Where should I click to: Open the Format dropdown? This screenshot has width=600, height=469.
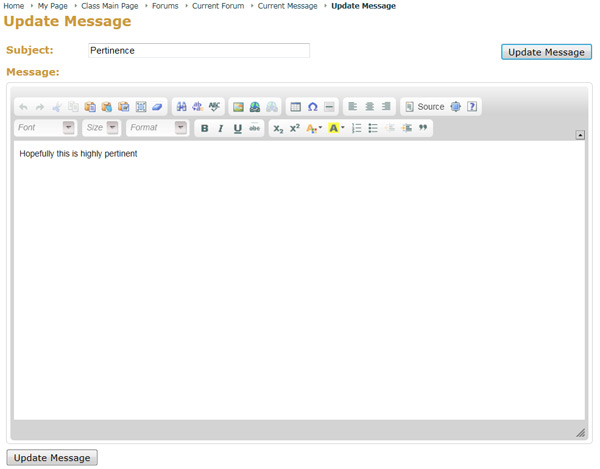(157, 128)
